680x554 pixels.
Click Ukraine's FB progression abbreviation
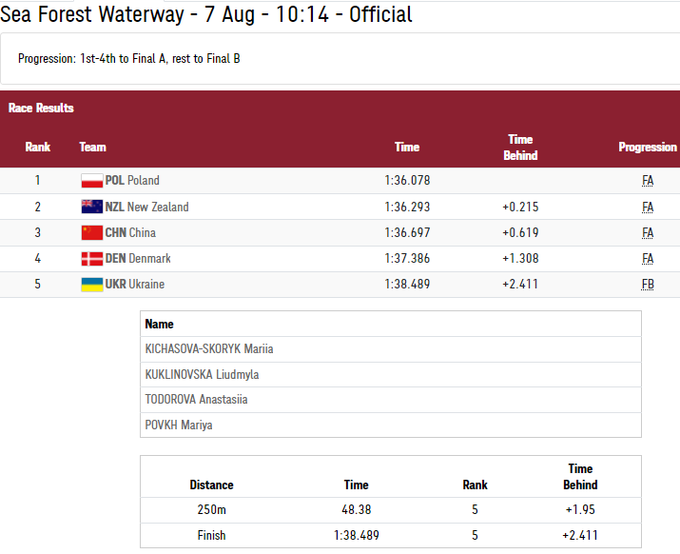pos(648,285)
